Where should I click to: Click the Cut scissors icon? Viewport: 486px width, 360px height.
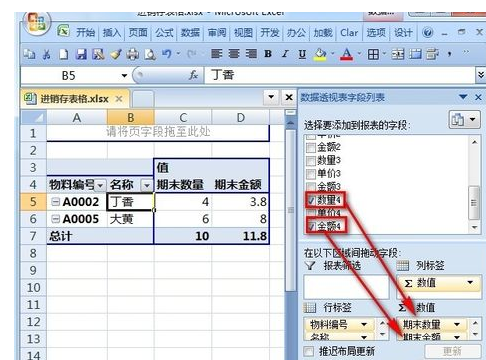coord(46,54)
